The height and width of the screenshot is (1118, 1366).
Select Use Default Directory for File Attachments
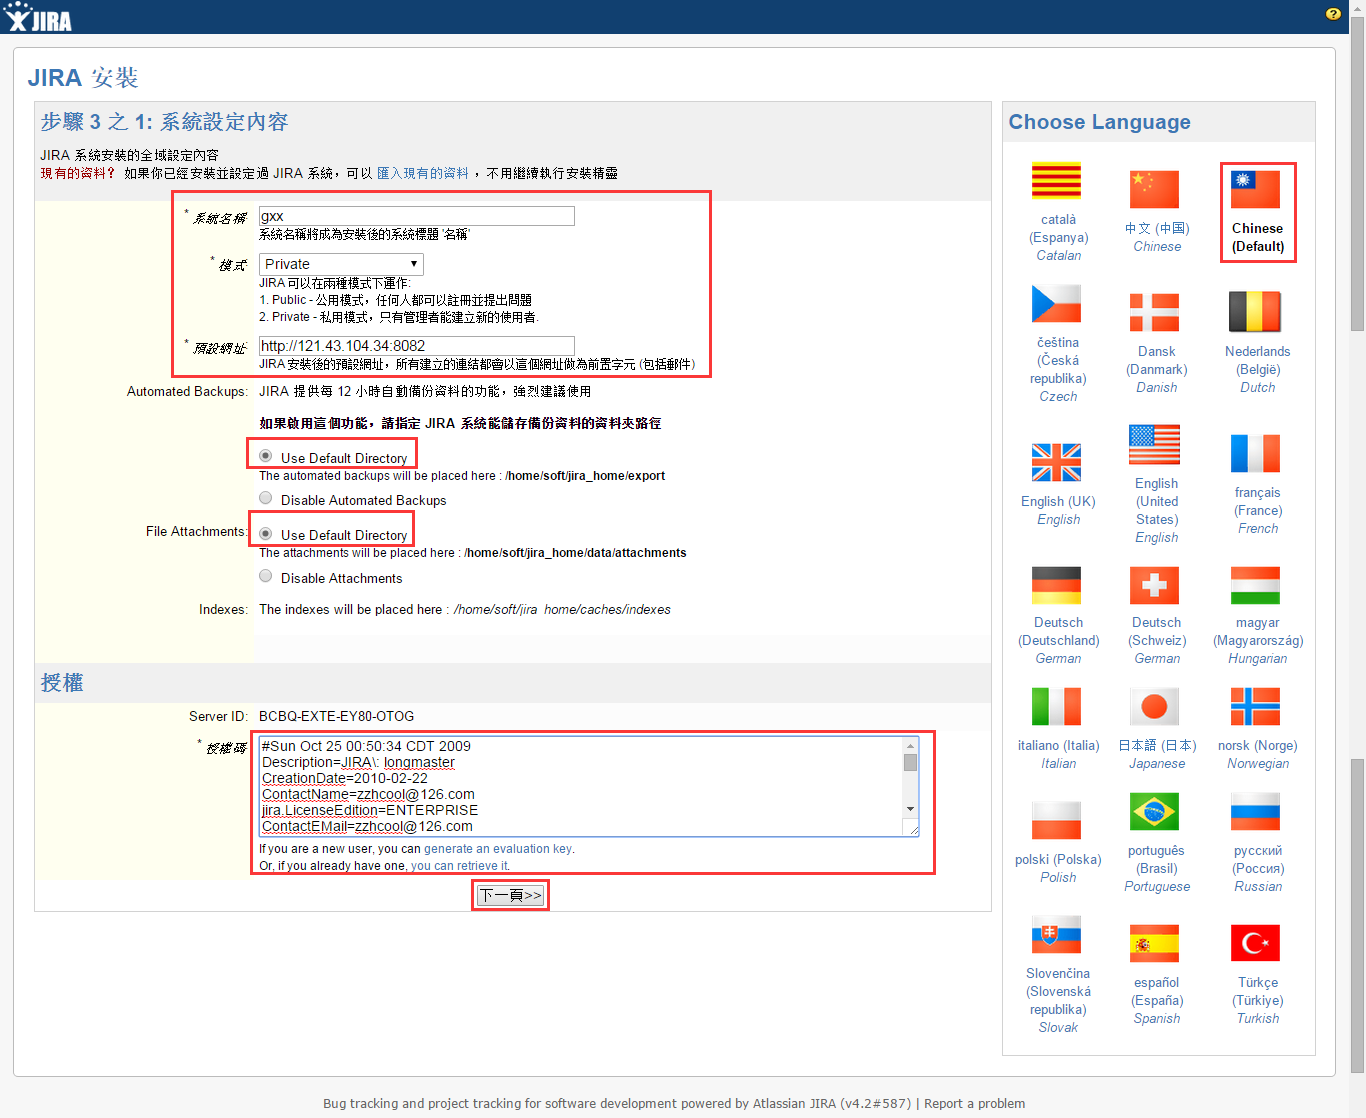265,533
